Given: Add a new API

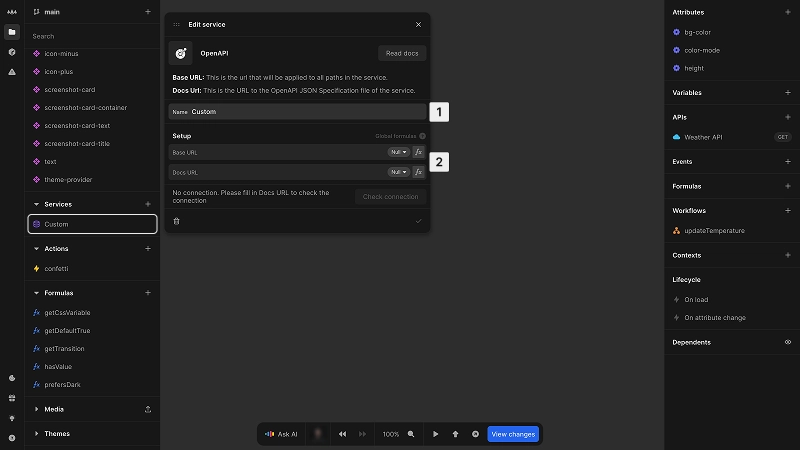Looking at the screenshot, I should click(x=788, y=117).
